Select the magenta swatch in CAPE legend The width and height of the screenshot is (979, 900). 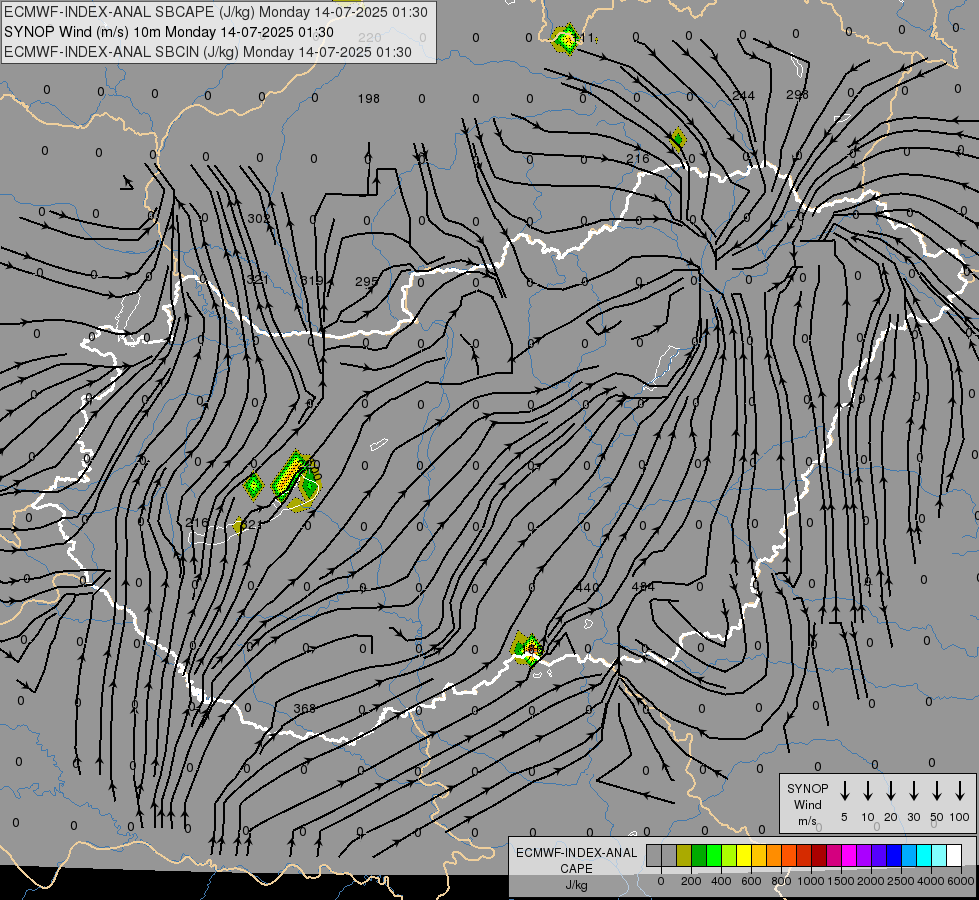849,856
